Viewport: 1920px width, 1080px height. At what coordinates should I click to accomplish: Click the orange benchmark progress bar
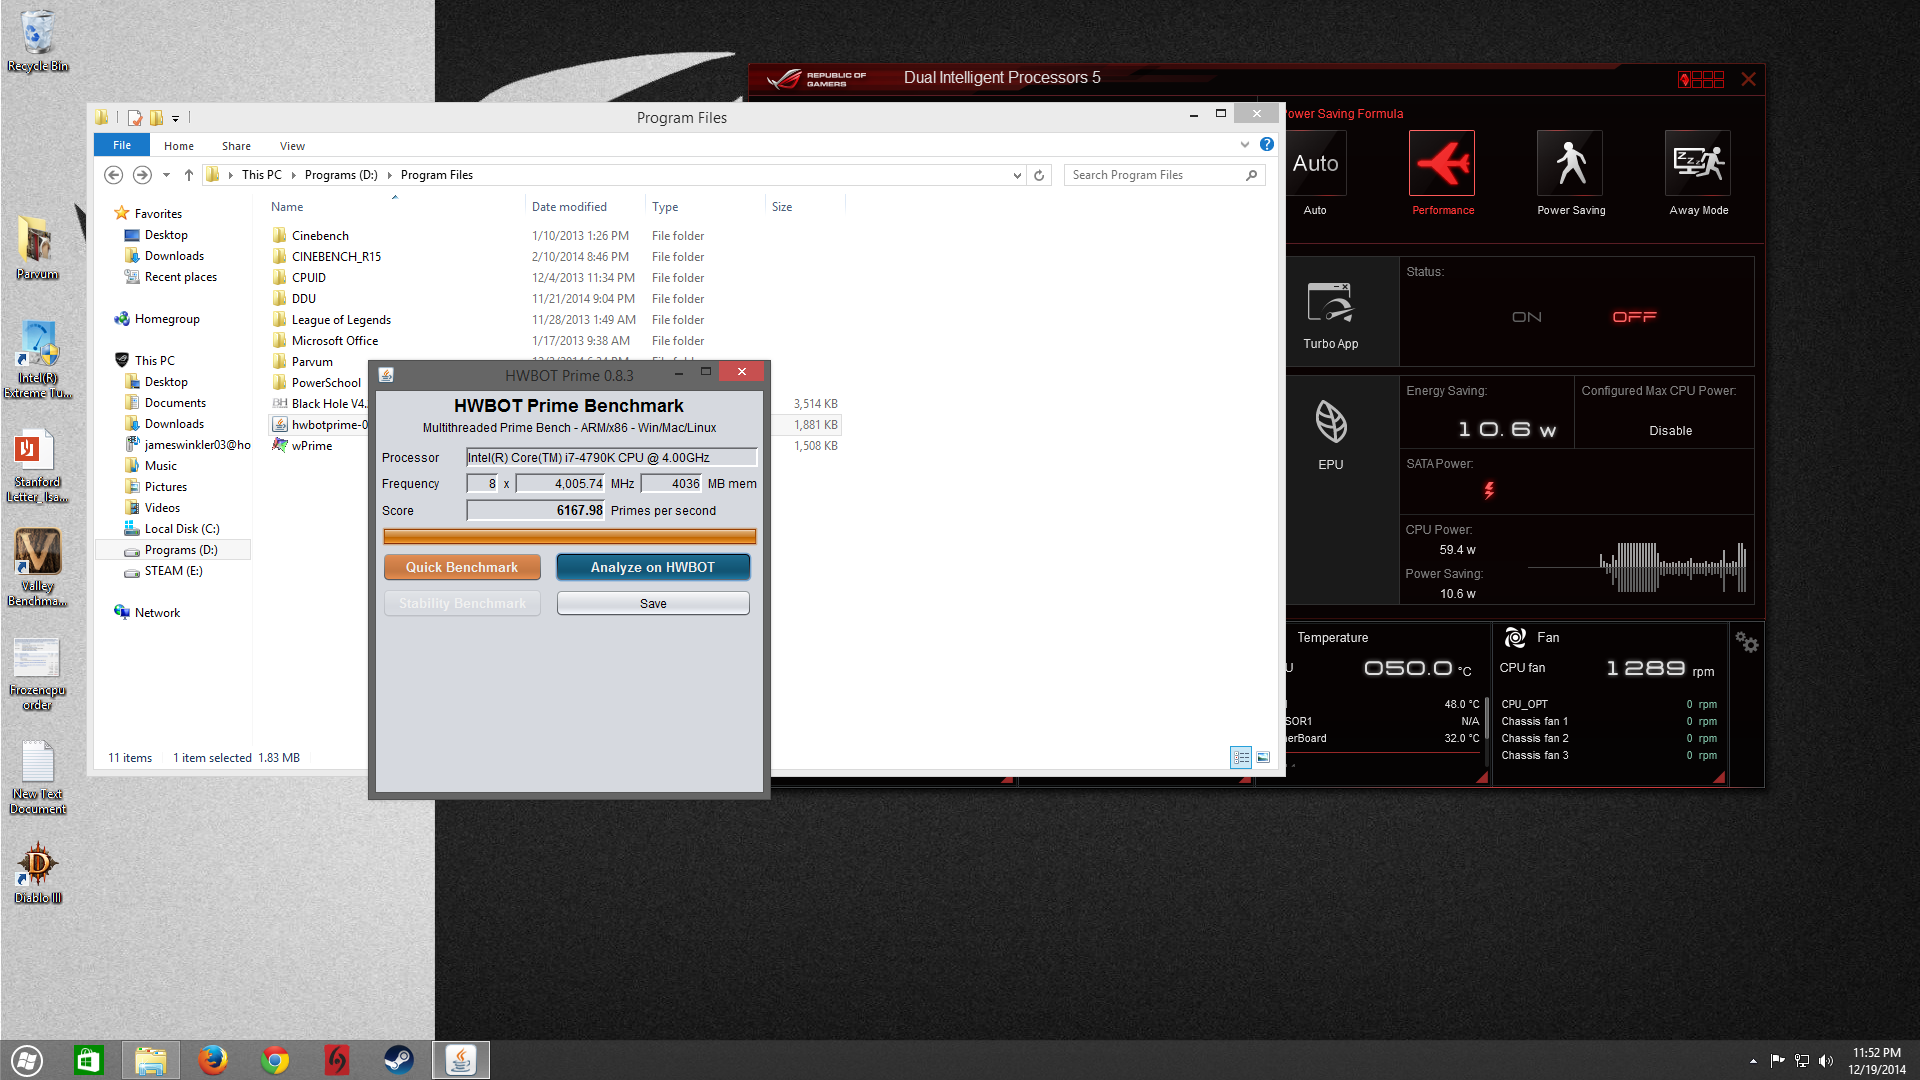570,536
